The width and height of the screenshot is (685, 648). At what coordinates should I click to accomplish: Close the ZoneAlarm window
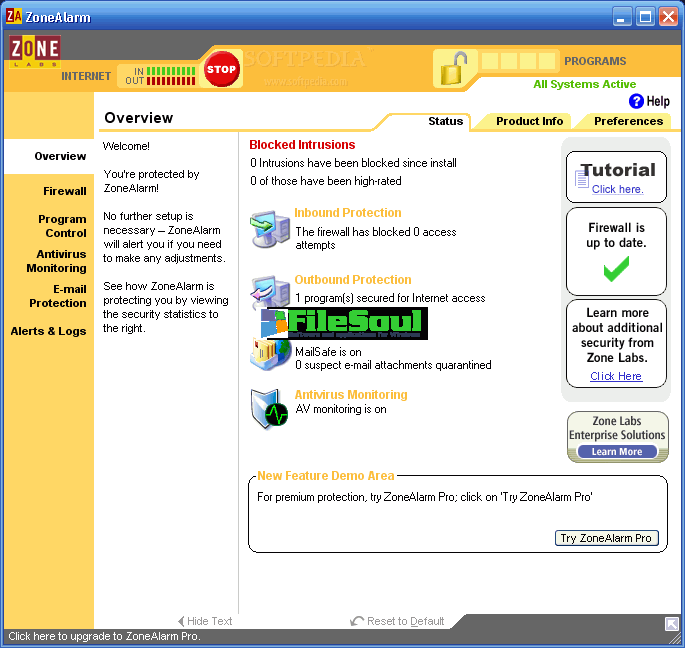pos(668,17)
